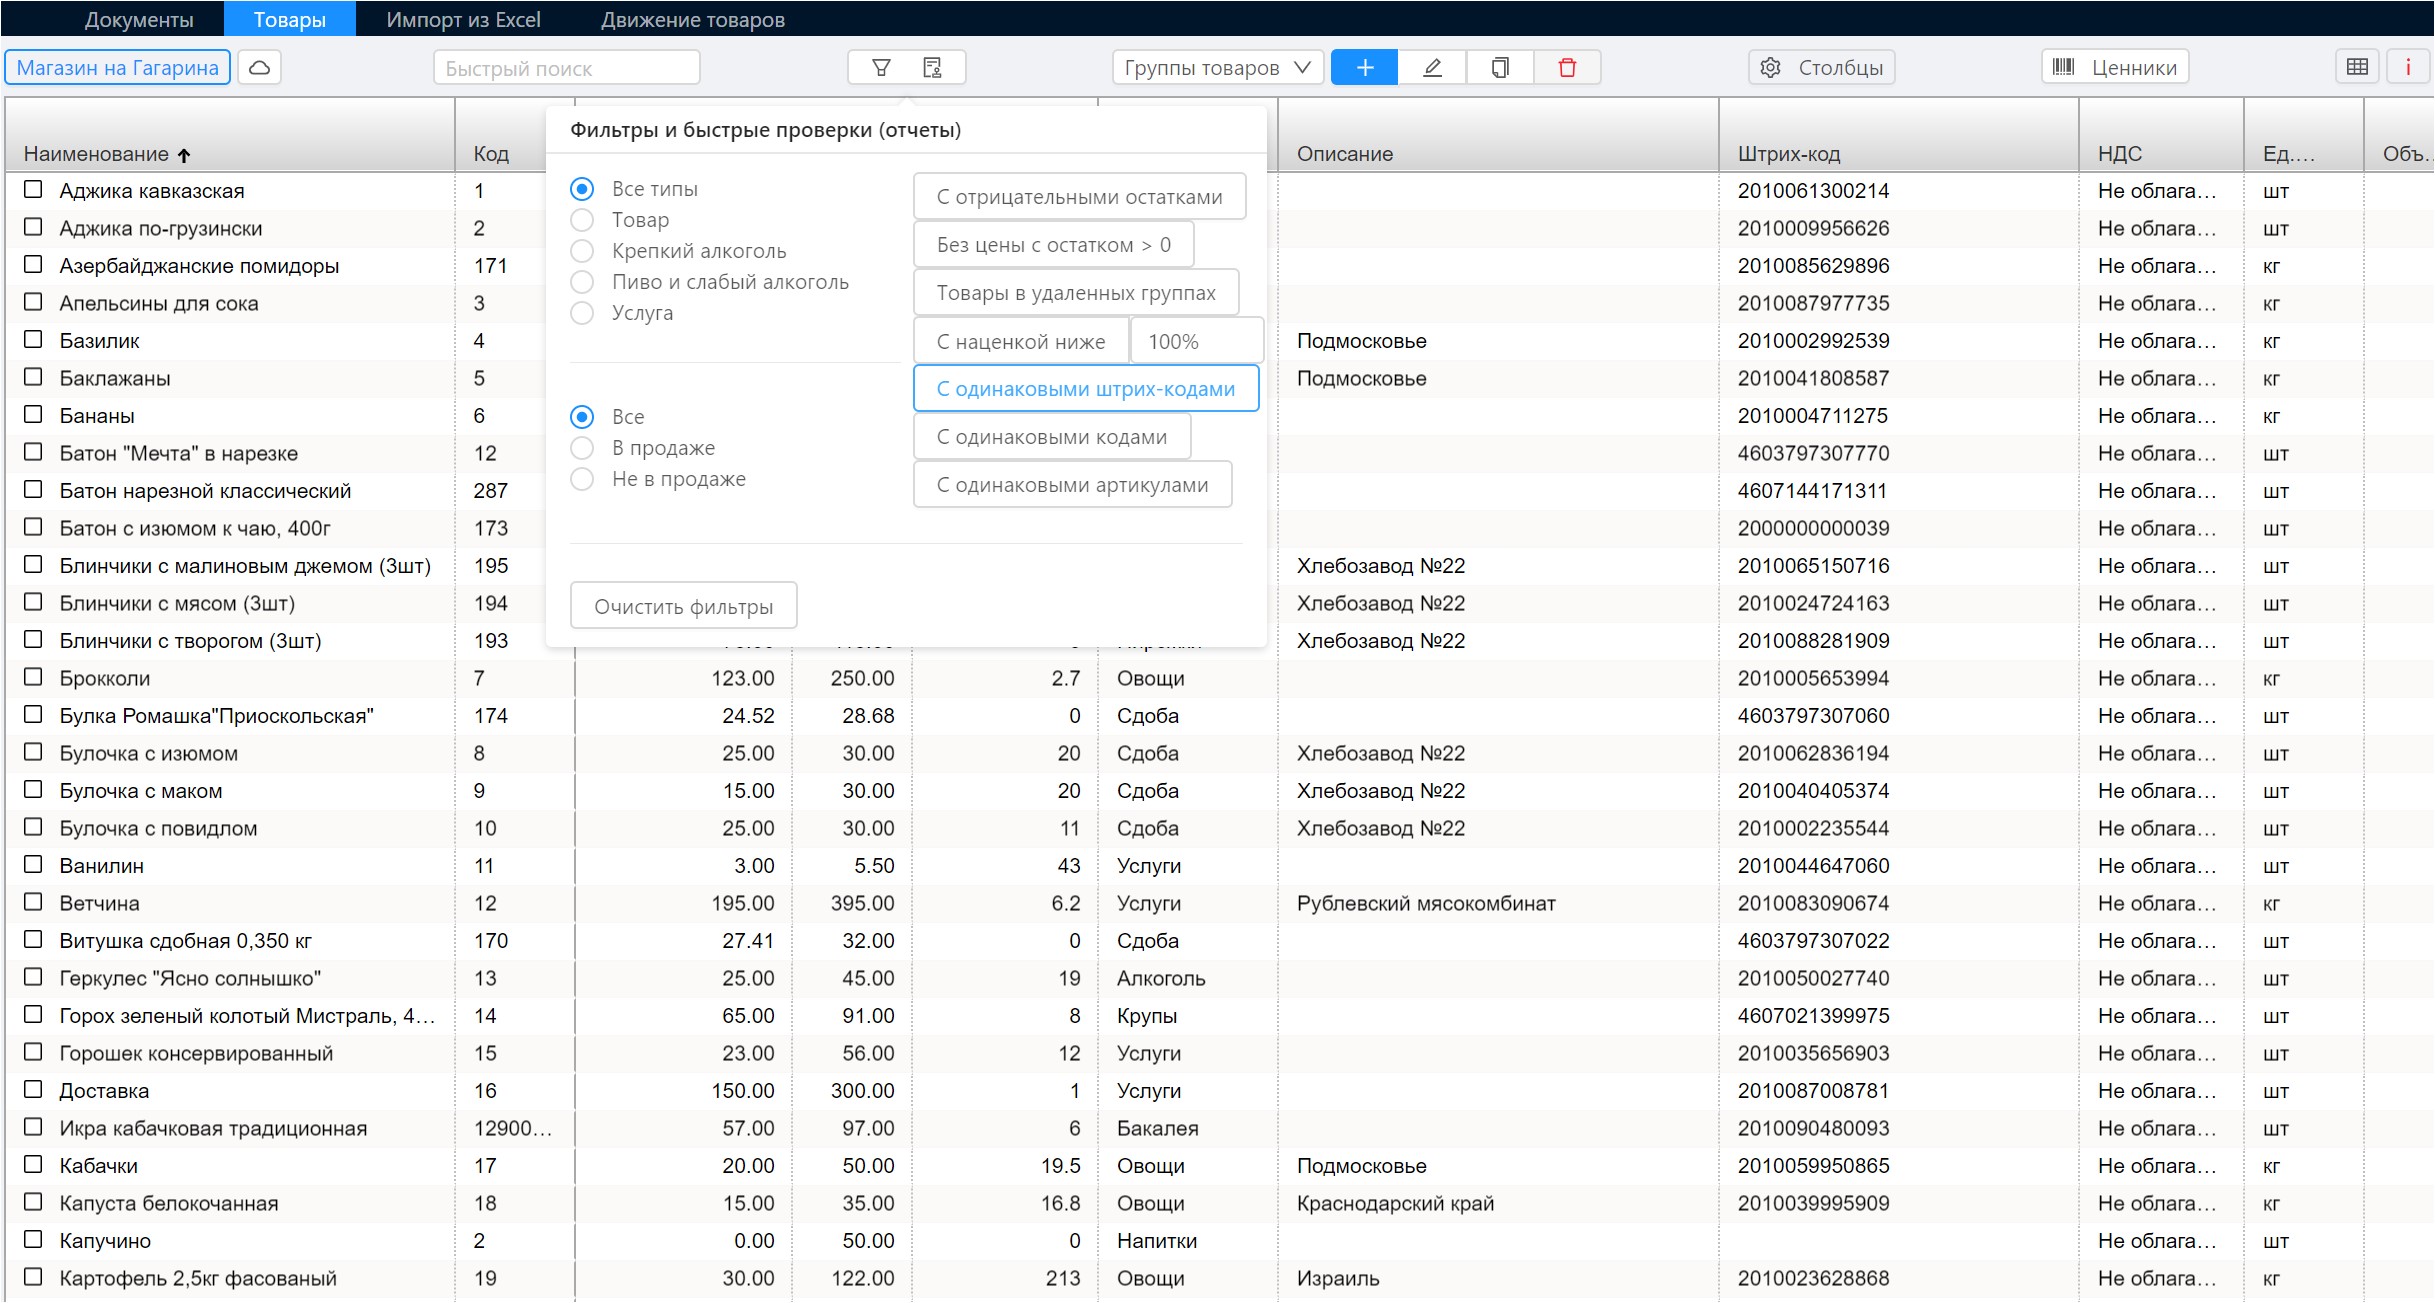Click the copy product icon
The height and width of the screenshot is (1303, 2435).
pyautogui.click(x=1500, y=68)
